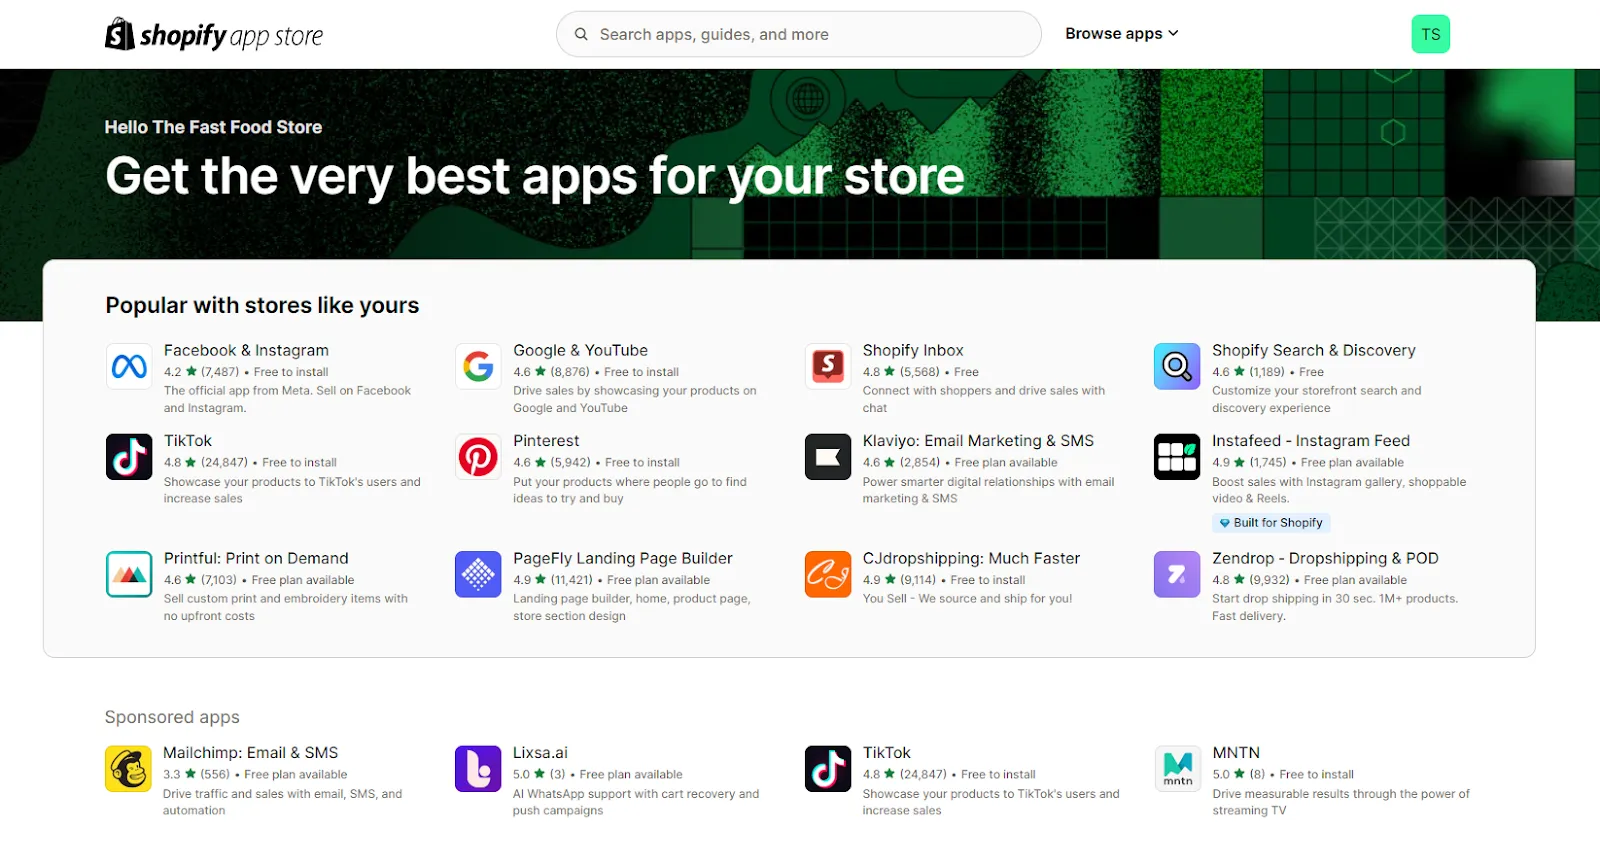The width and height of the screenshot is (1600, 864).
Task: Open Instafeed - Instagram Feed title
Action: [x=1311, y=441]
